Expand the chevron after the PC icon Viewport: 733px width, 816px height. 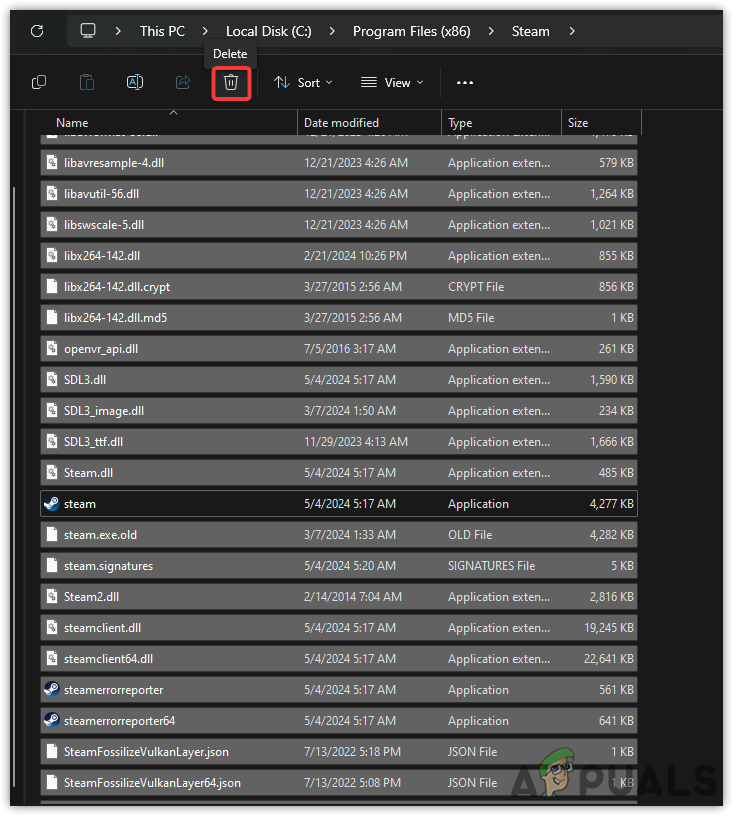[118, 31]
